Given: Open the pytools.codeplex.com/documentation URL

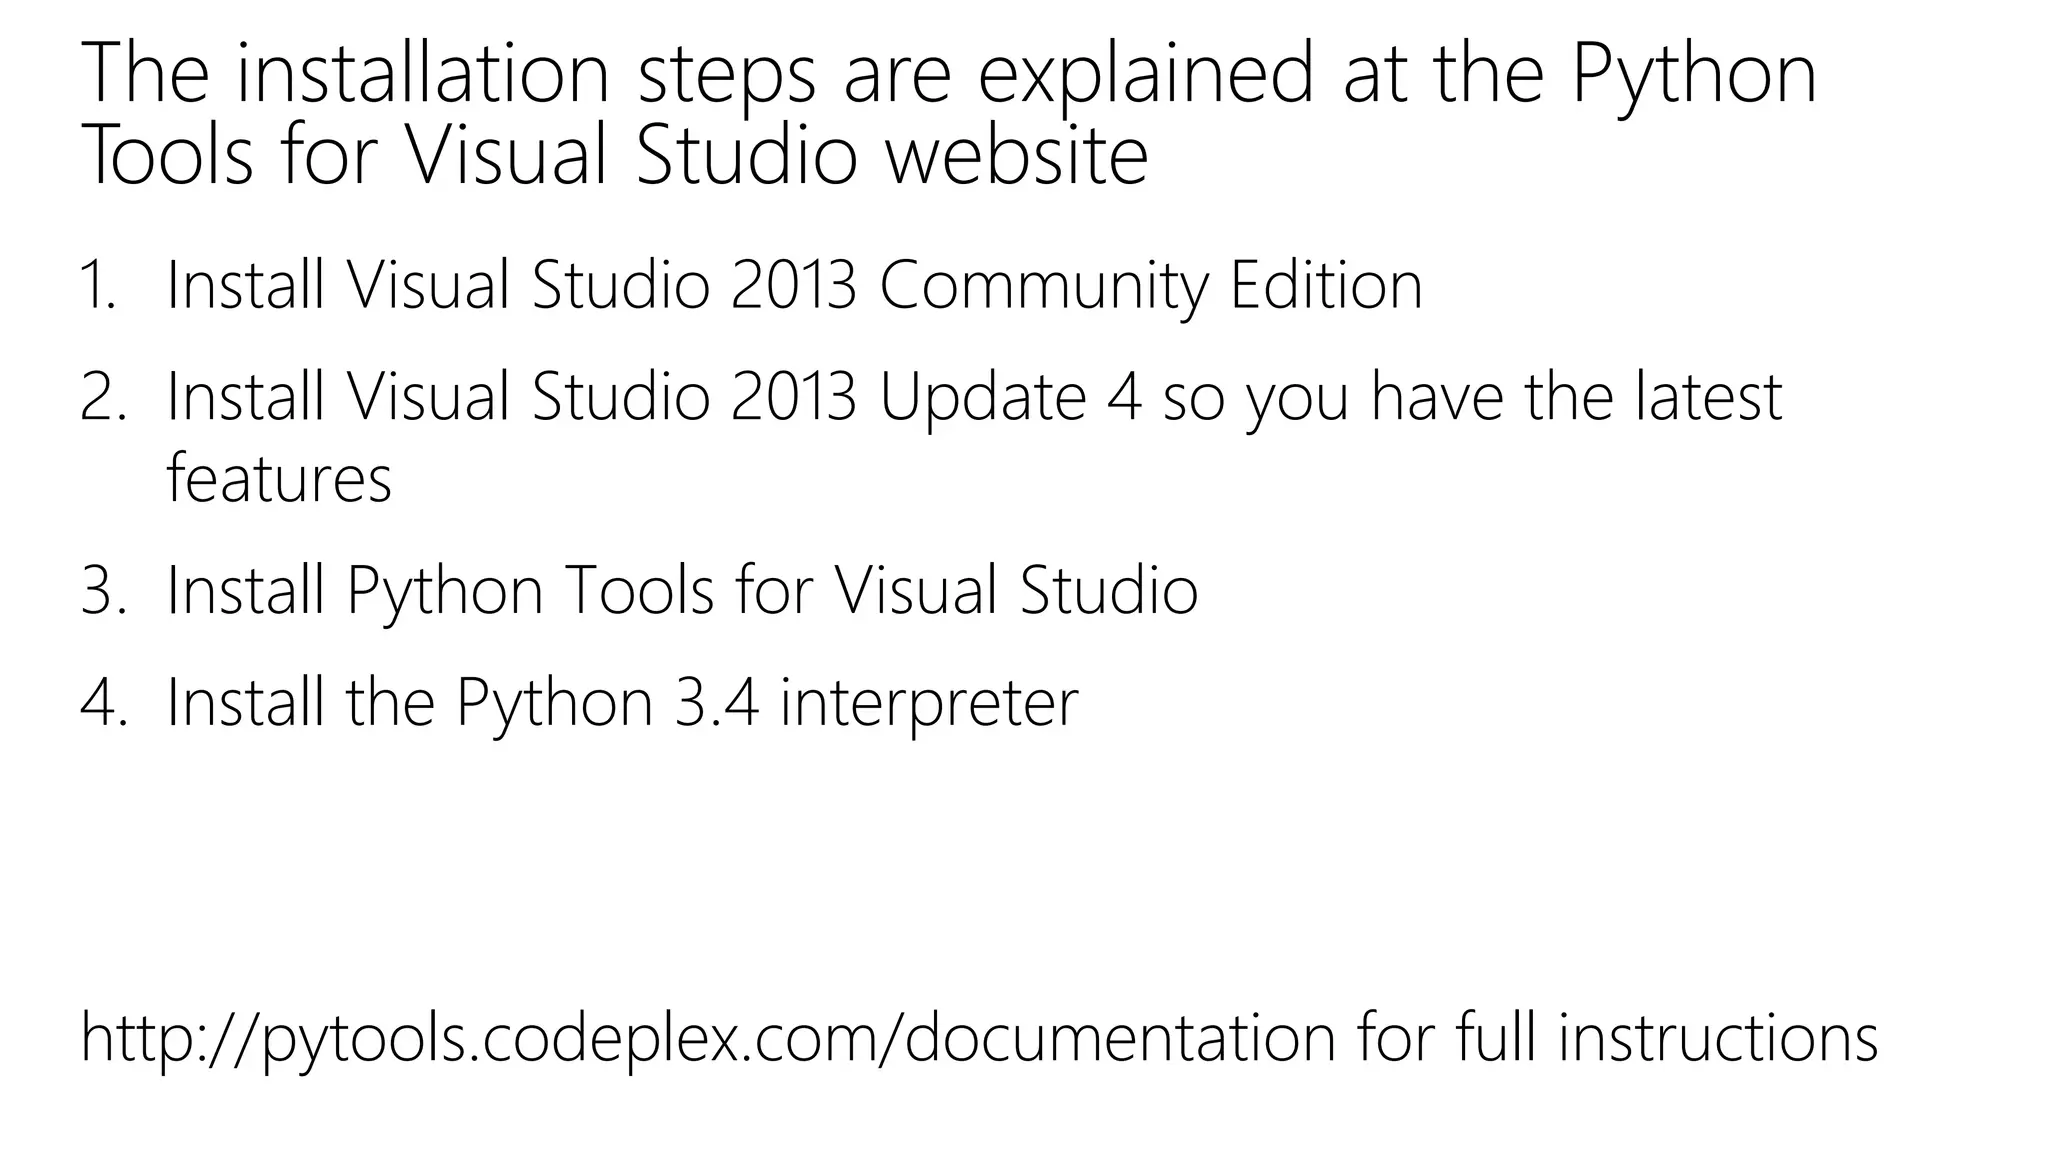Looking at the screenshot, I should pos(708,1038).
